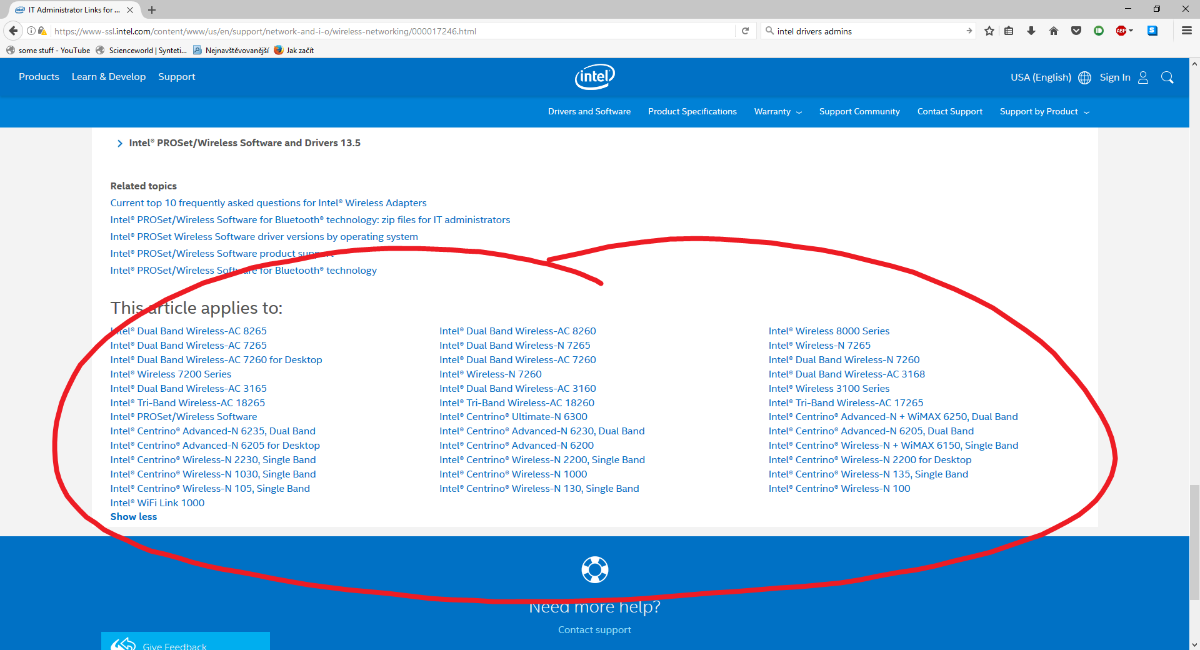The image size is (1200, 650).
Task: Open the Products menu
Action: [38, 77]
